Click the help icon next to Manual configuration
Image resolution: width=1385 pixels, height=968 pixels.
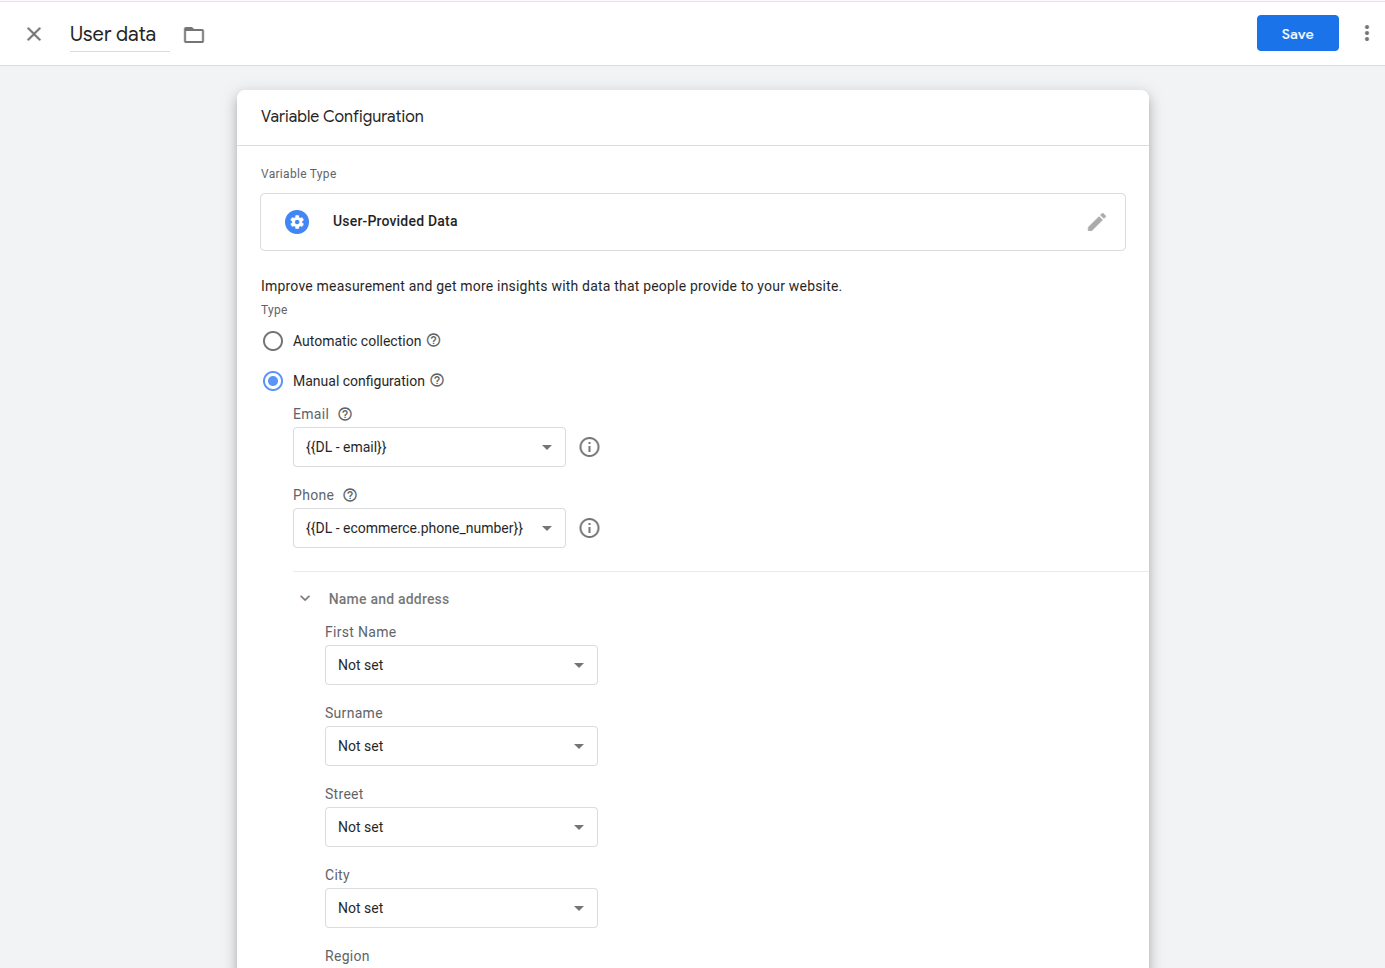tap(437, 380)
